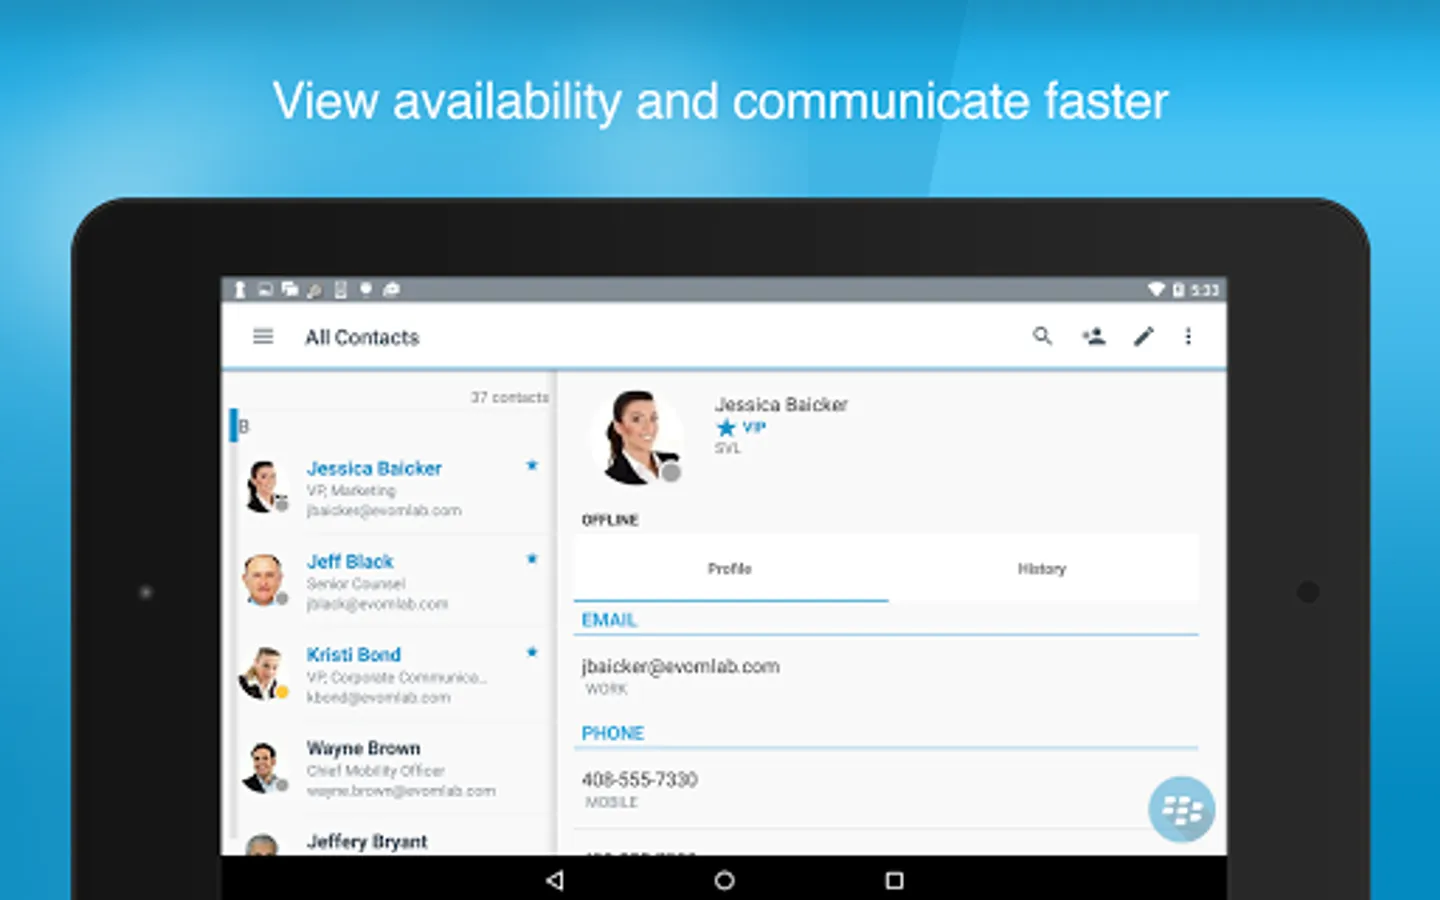
Task: Click Wayne Brown's avatar photo
Action: coord(264,767)
